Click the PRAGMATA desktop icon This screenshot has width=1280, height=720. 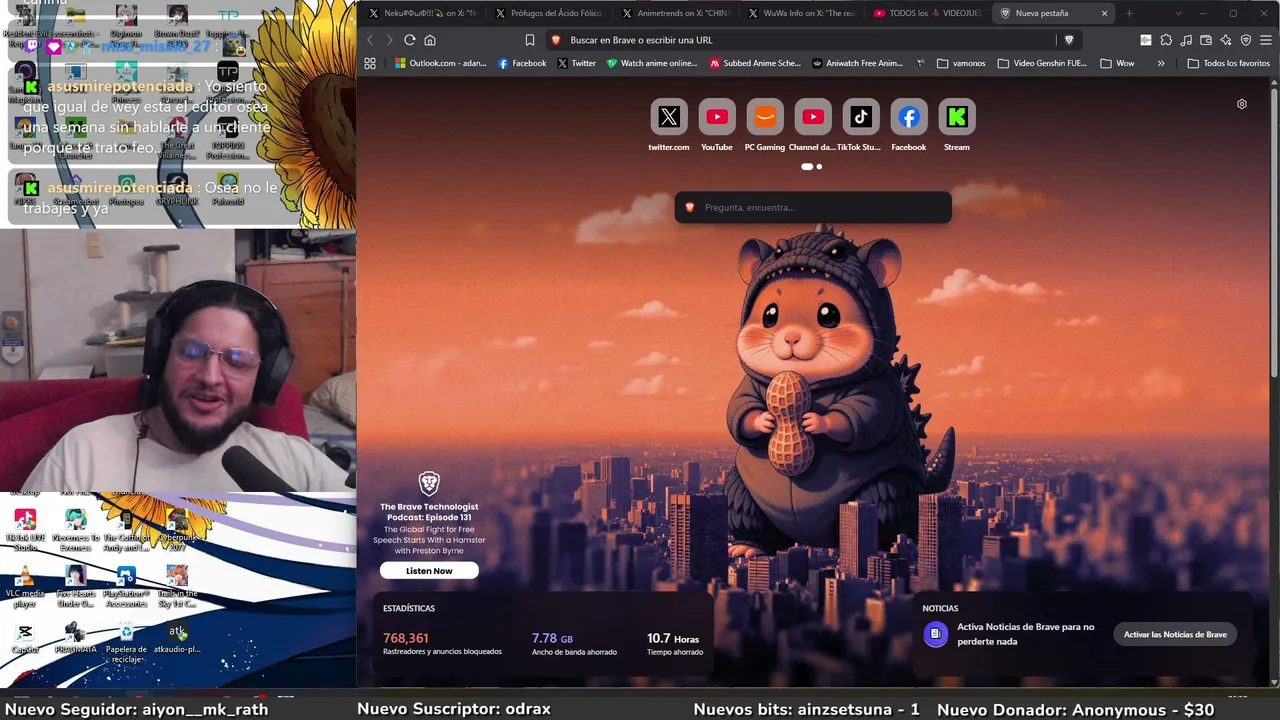click(76, 637)
